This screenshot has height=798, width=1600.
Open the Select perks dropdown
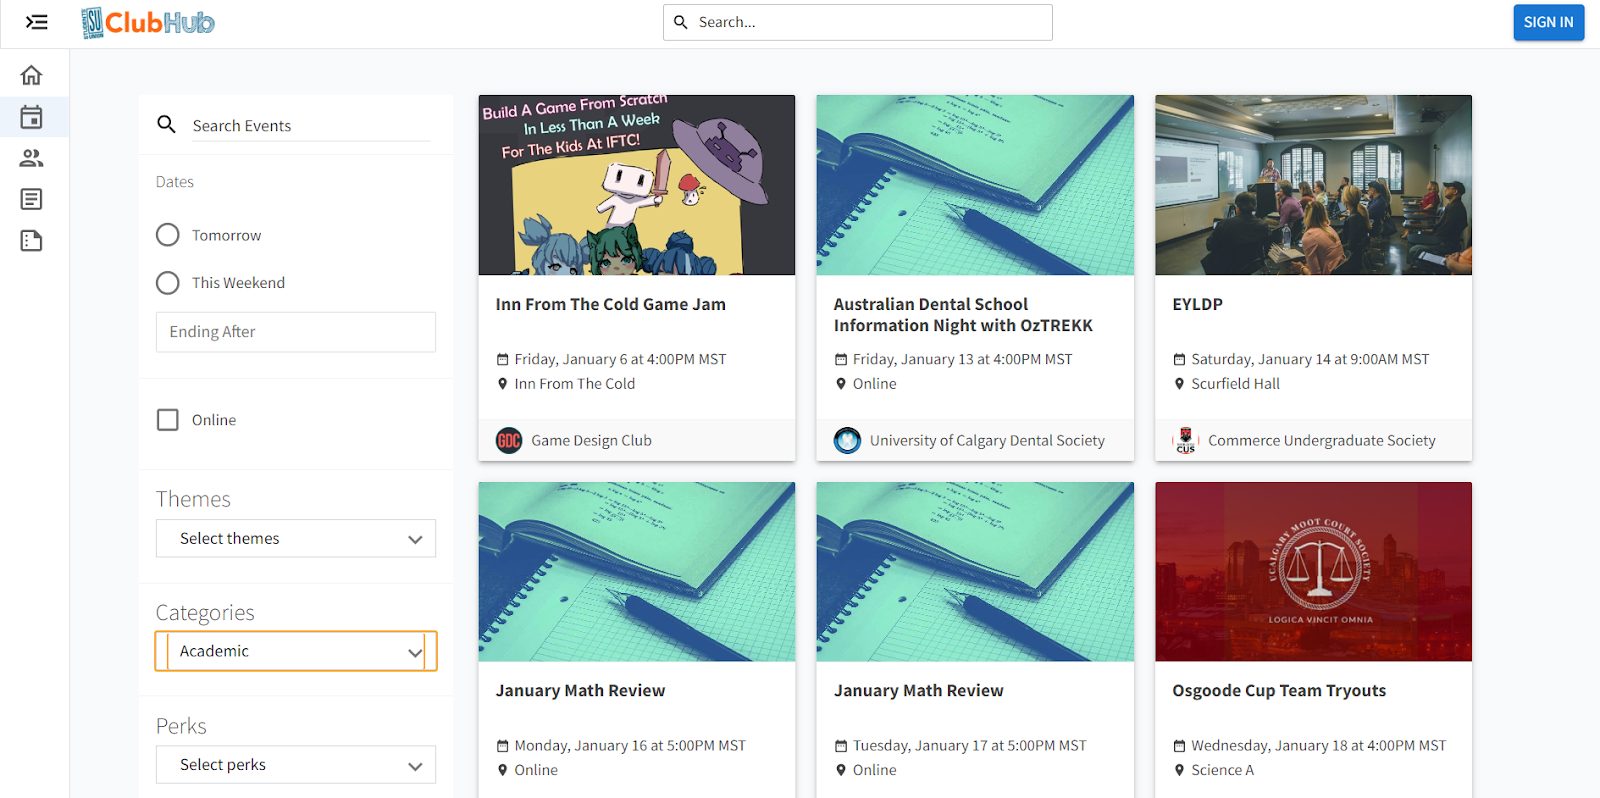[296, 765]
